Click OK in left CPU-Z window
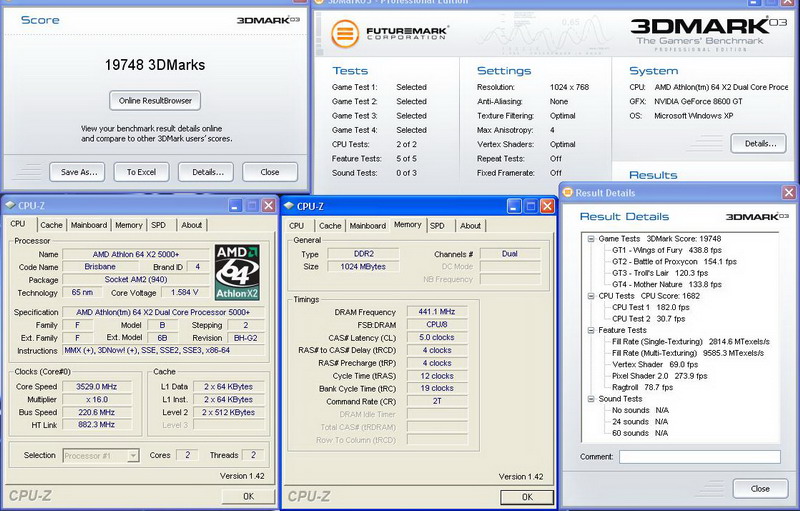 pyautogui.click(x=248, y=496)
